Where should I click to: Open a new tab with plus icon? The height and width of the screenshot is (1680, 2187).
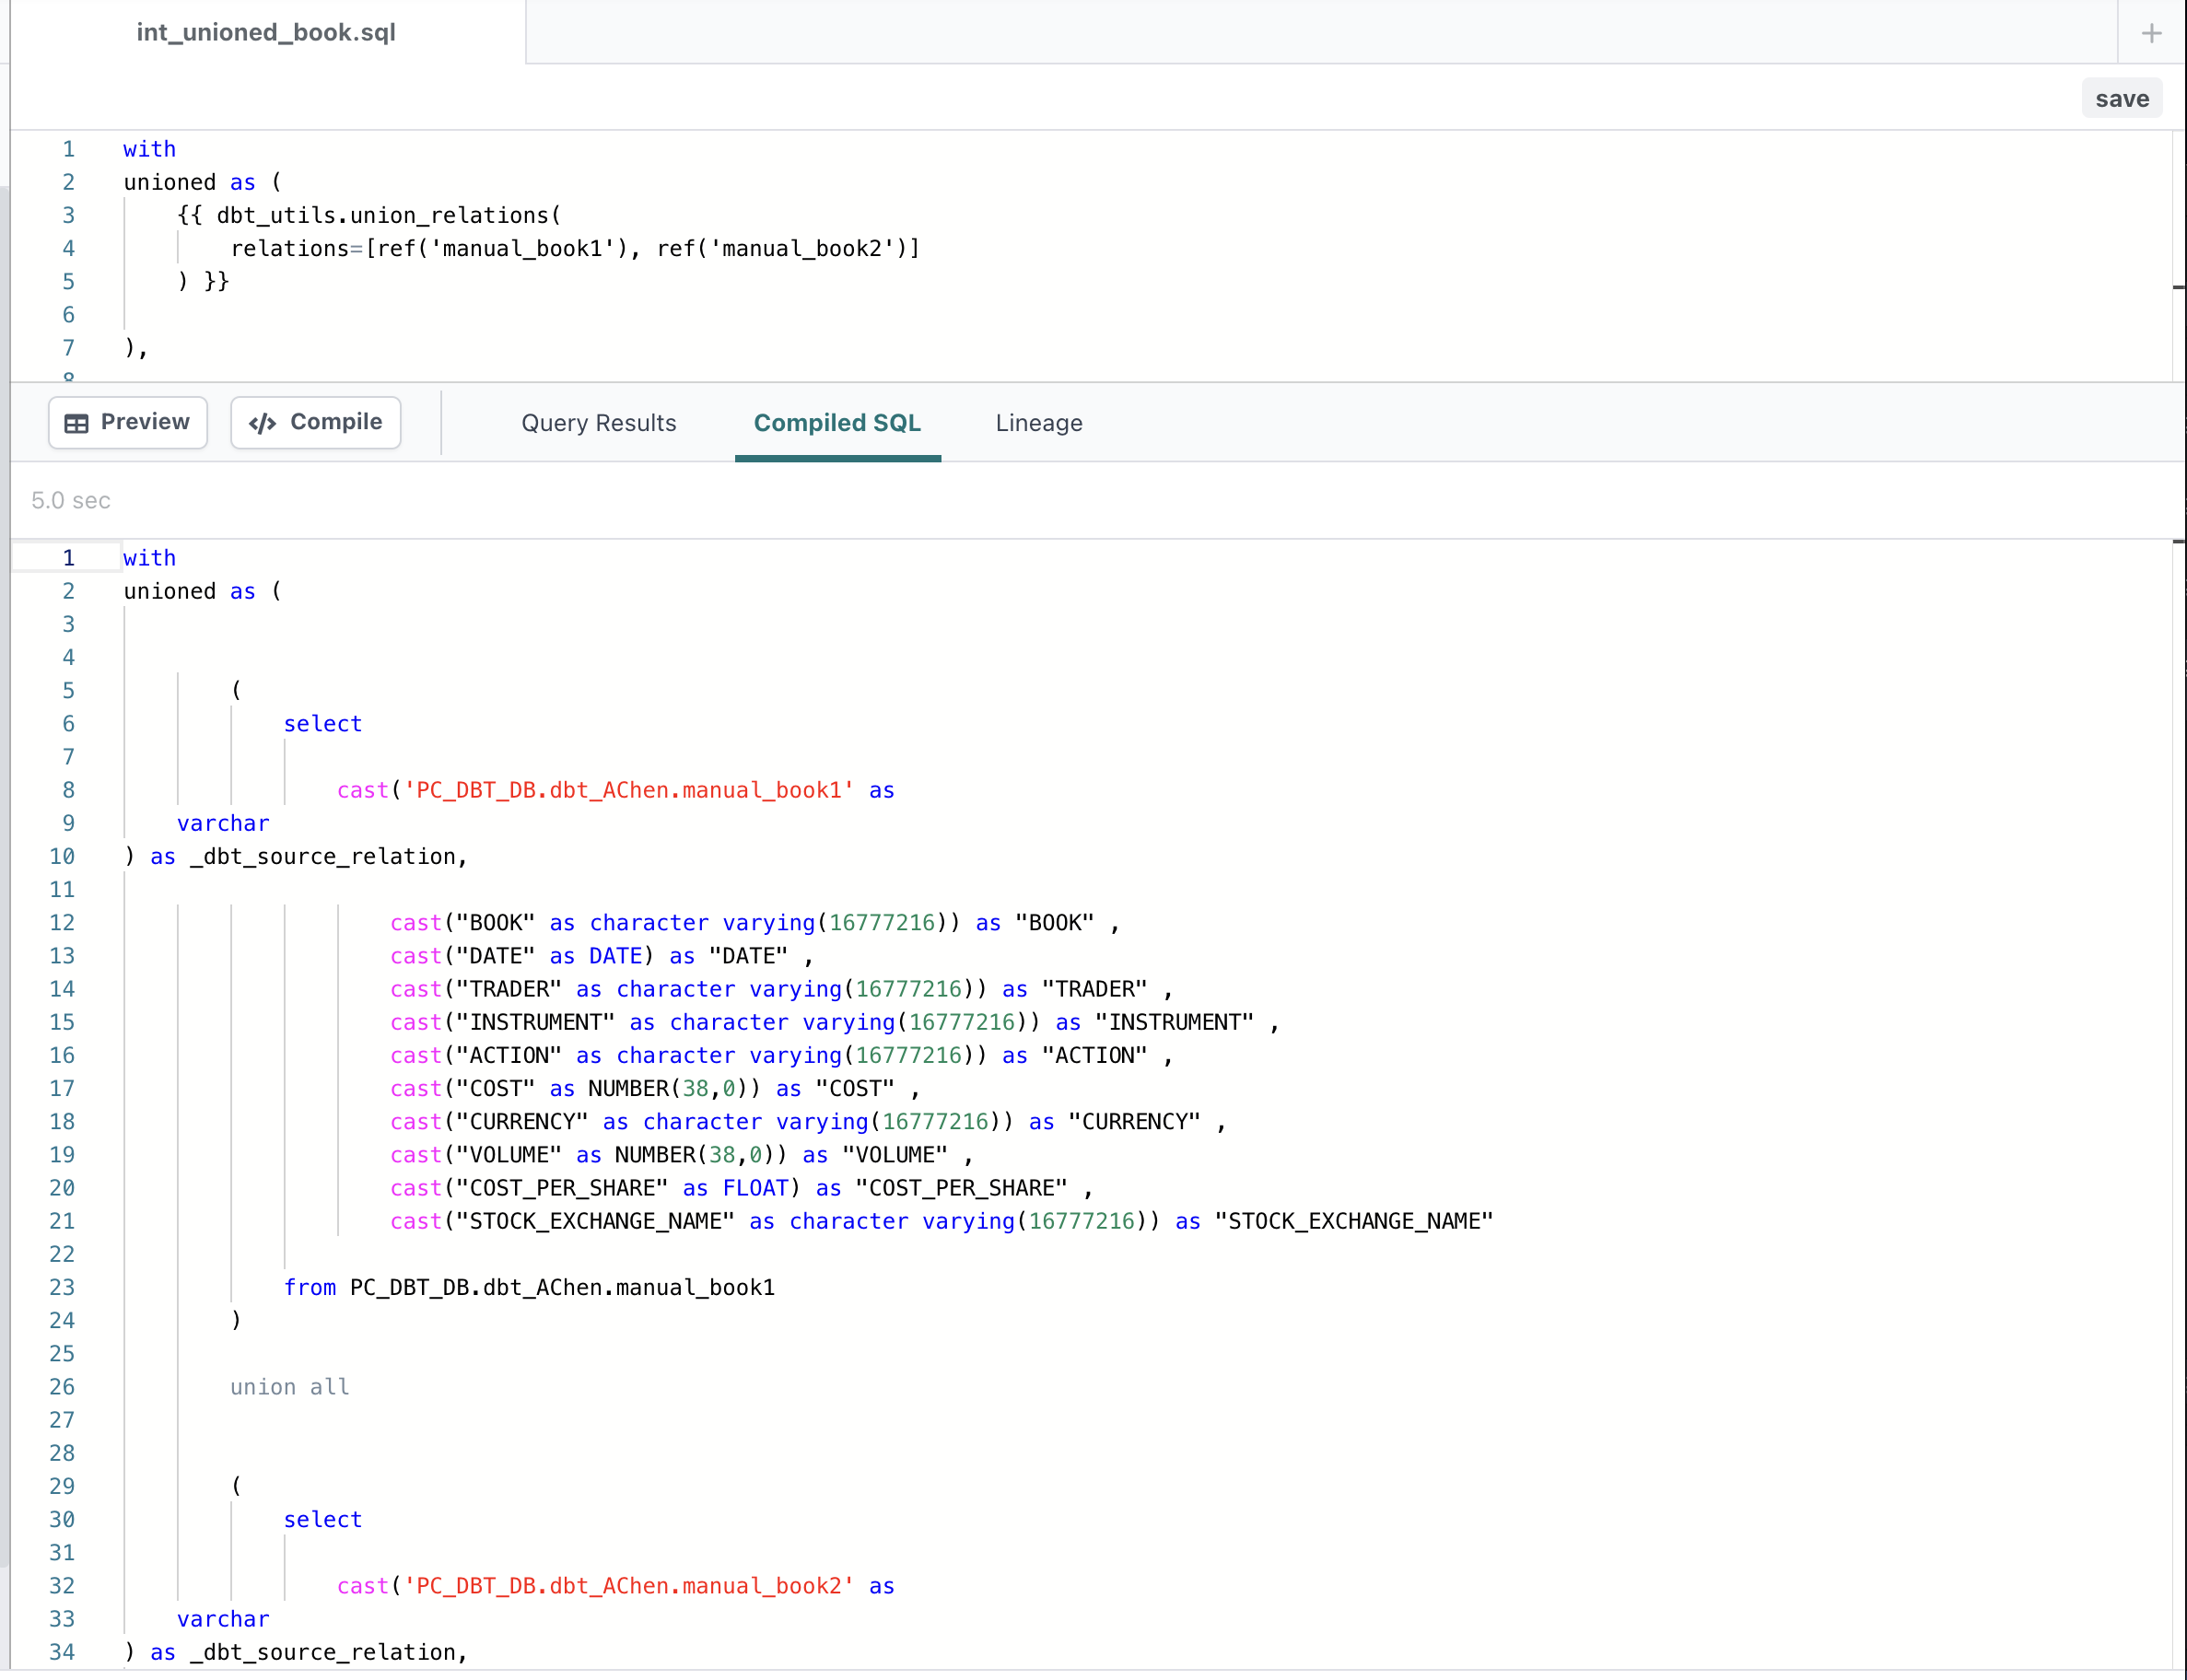tap(2151, 33)
